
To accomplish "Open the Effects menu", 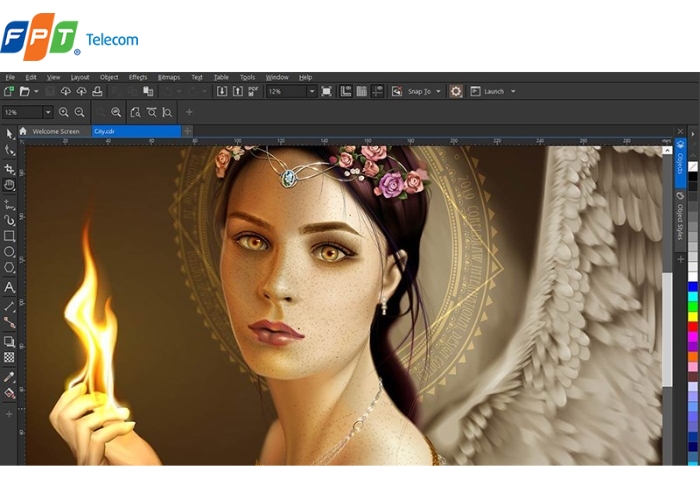I will click(138, 77).
